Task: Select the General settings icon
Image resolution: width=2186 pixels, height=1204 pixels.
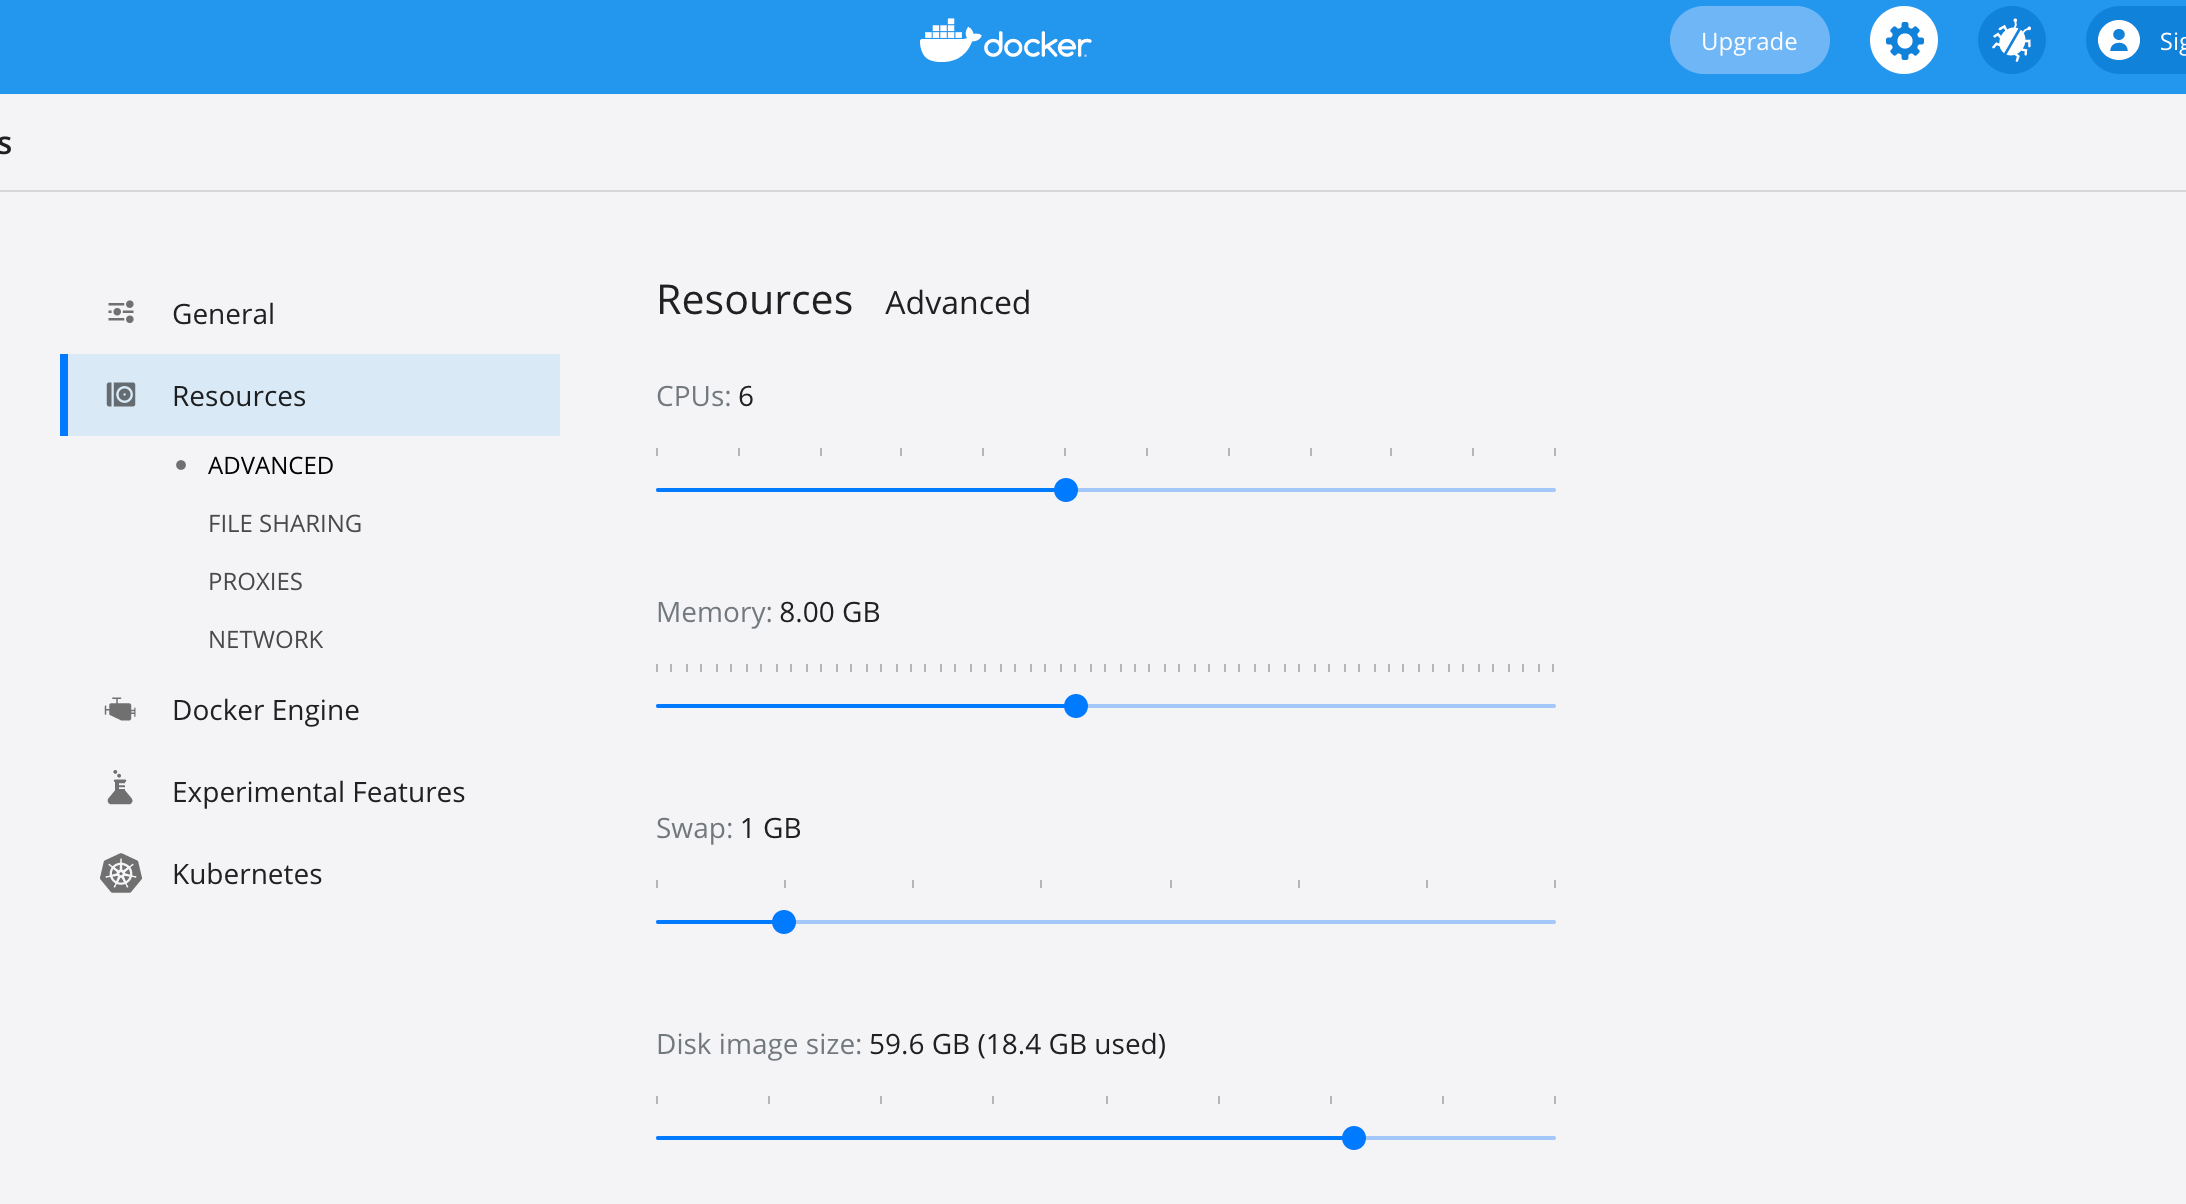Action: click(x=120, y=312)
